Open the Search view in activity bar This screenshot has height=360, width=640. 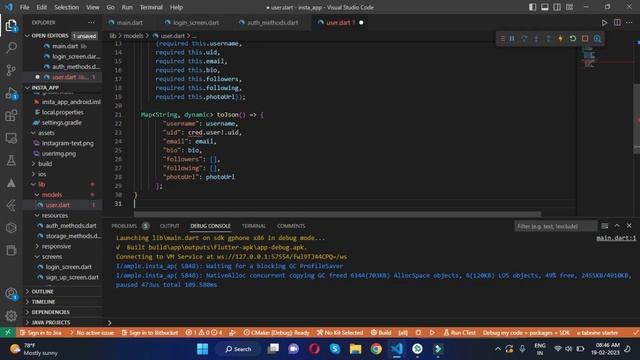pos(11,48)
